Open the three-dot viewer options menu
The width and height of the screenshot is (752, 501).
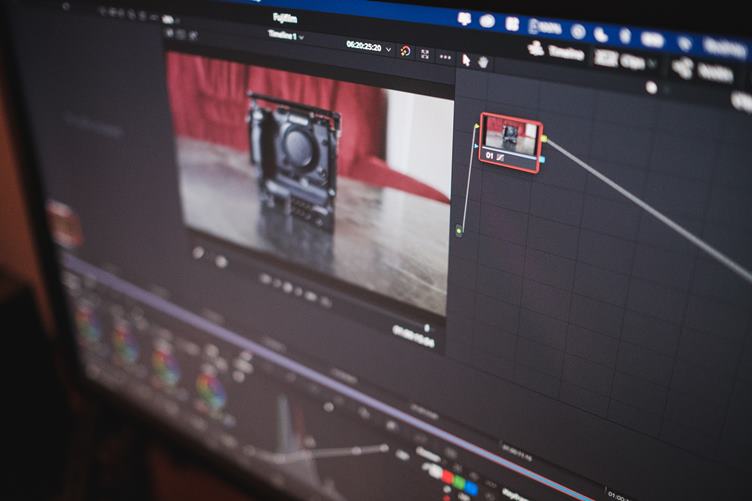(x=445, y=55)
